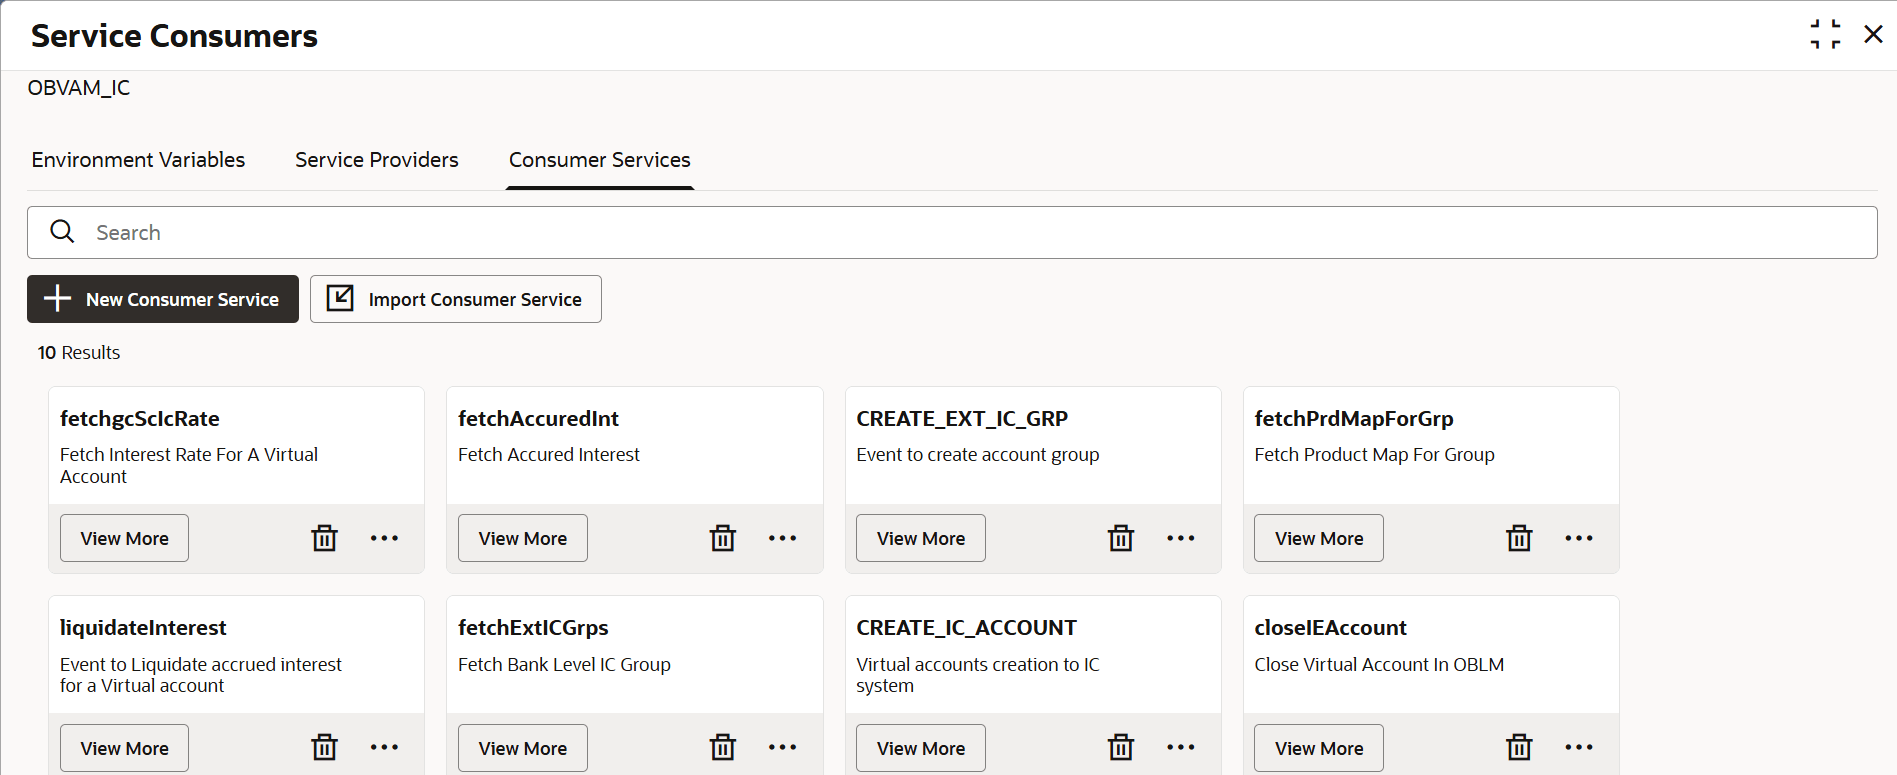View More on the CREATE_EXT_IC_GRP card
This screenshot has height=775, width=1897.
click(921, 538)
